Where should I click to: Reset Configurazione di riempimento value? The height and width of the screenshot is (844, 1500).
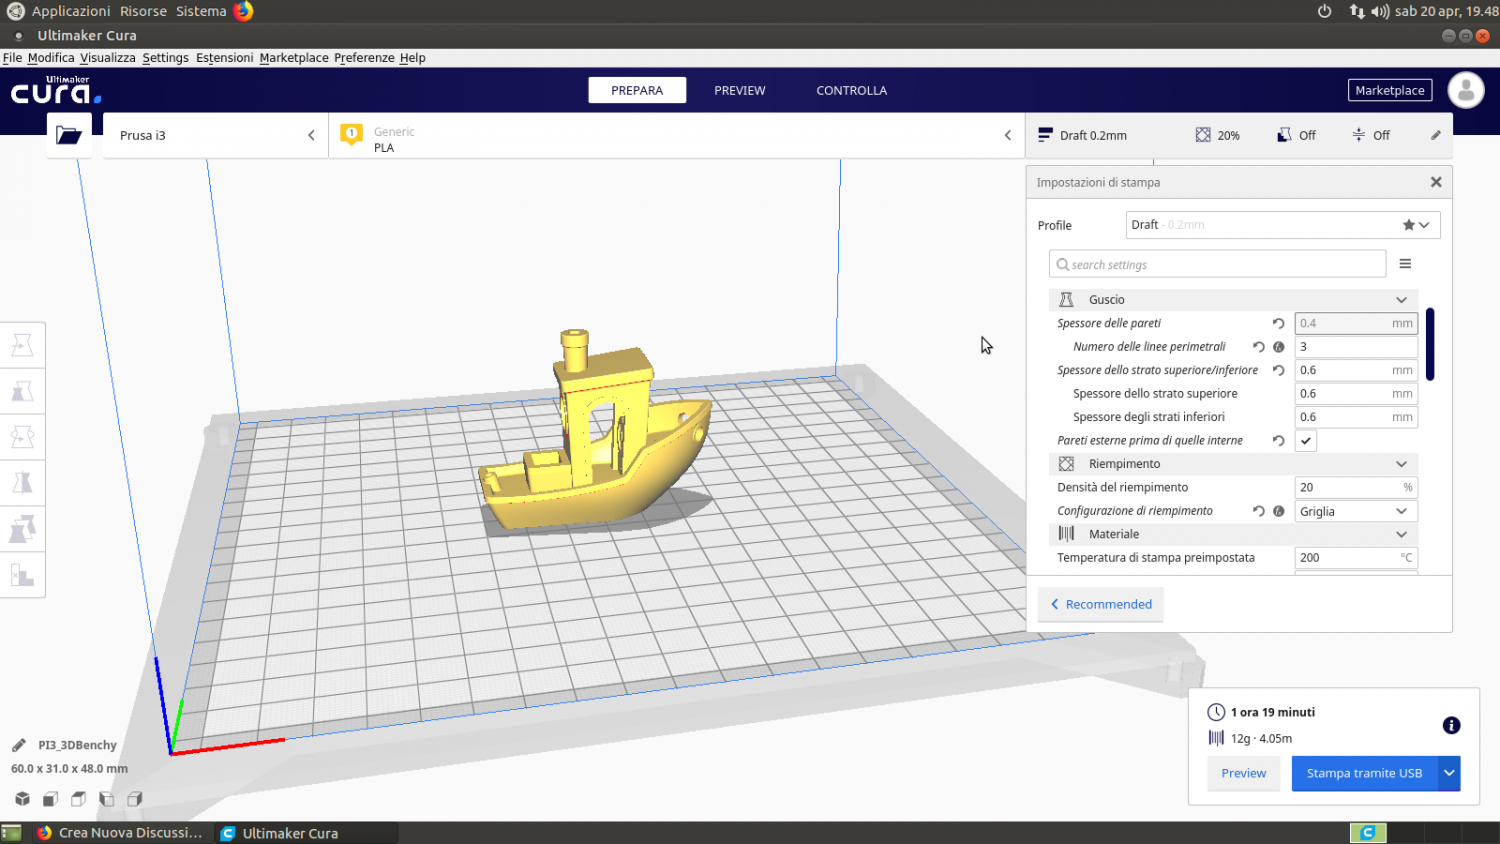point(1259,511)
